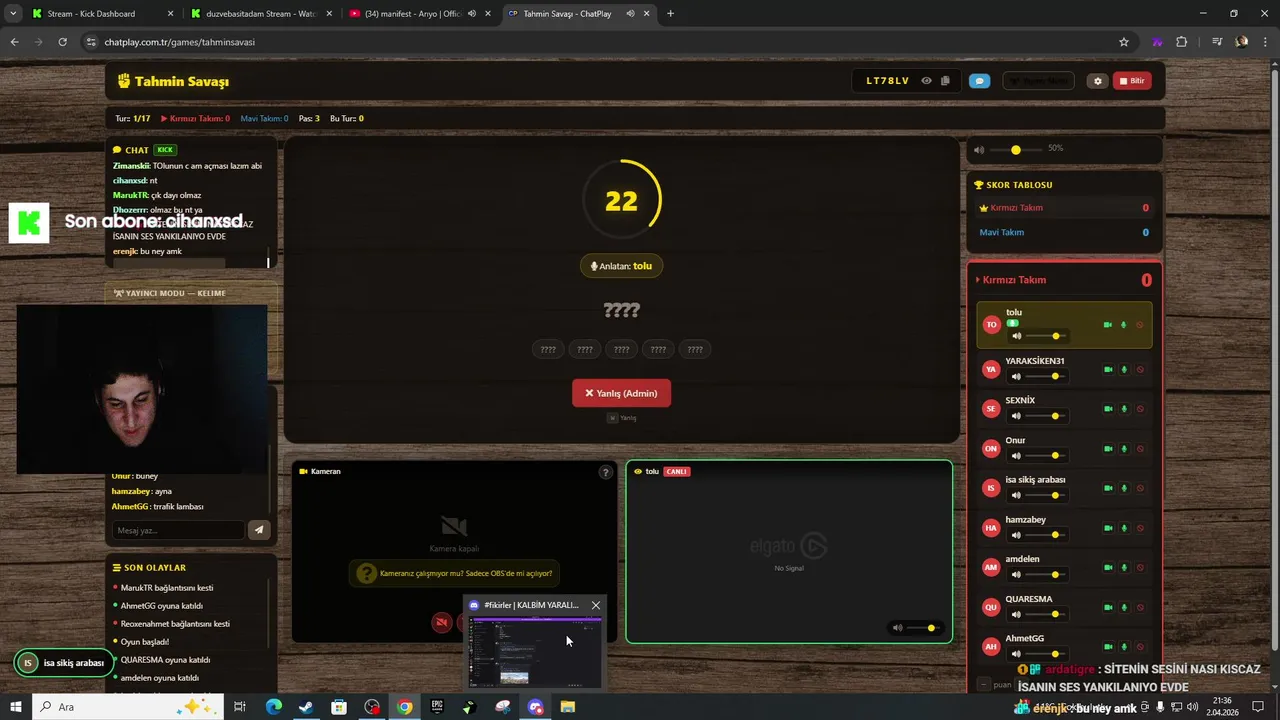Toggle YARAKSİKEN31's microphone icon
The width and height of the screenshot is (1280, 720).
click(x=1124, y=369)
